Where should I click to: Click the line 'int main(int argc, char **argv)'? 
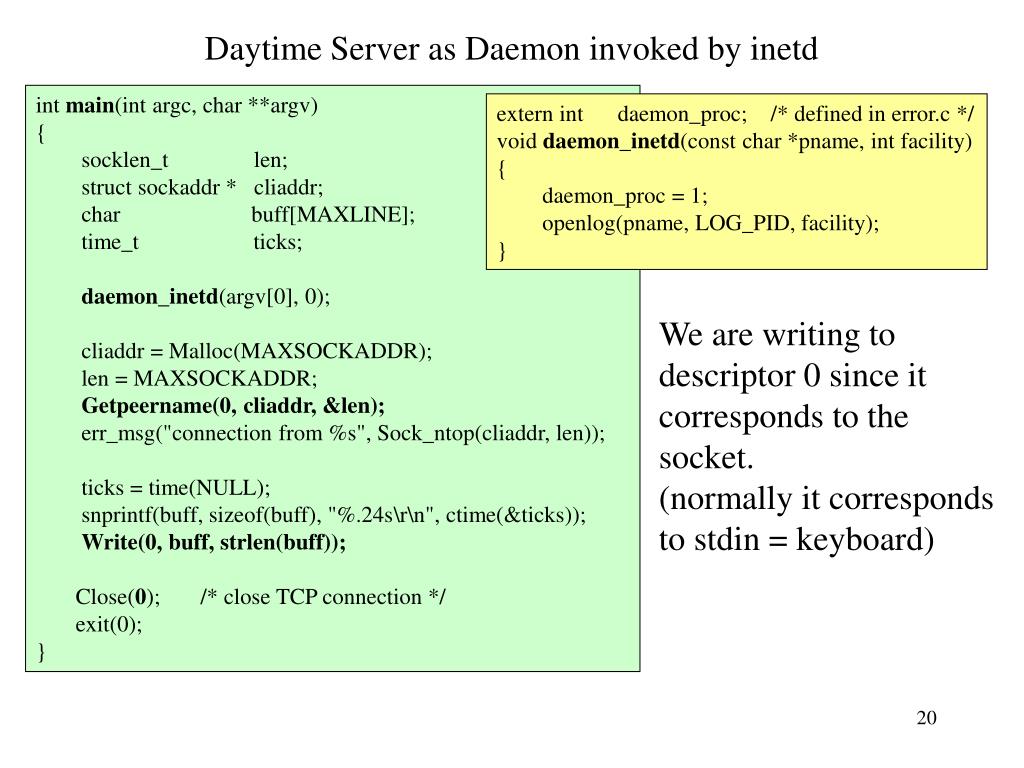[177, 106]
